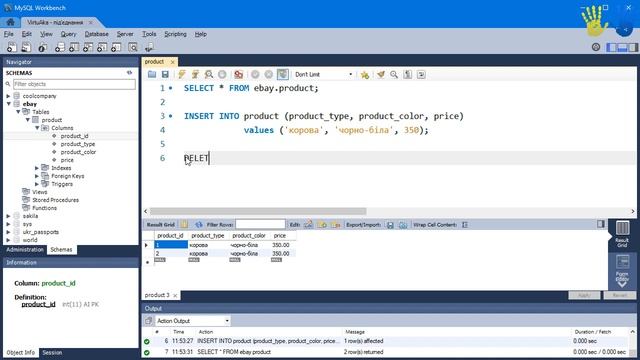This screenshot has width=640, height=360.
Task: Save the script with the floppy icon
Action: point(165,74)
